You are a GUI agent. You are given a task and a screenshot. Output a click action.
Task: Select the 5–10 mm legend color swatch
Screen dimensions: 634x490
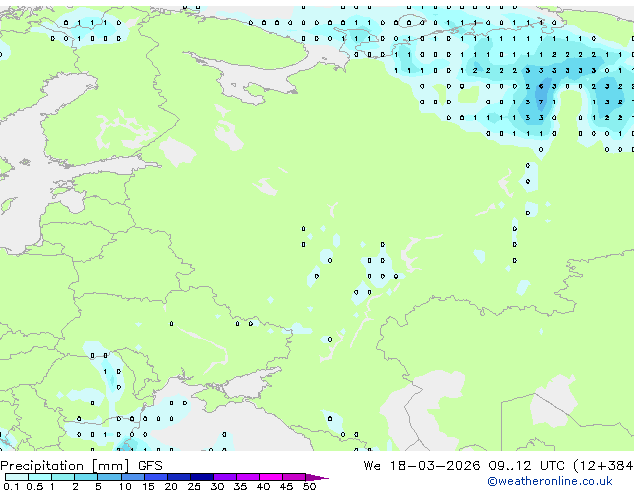(109, 477)
